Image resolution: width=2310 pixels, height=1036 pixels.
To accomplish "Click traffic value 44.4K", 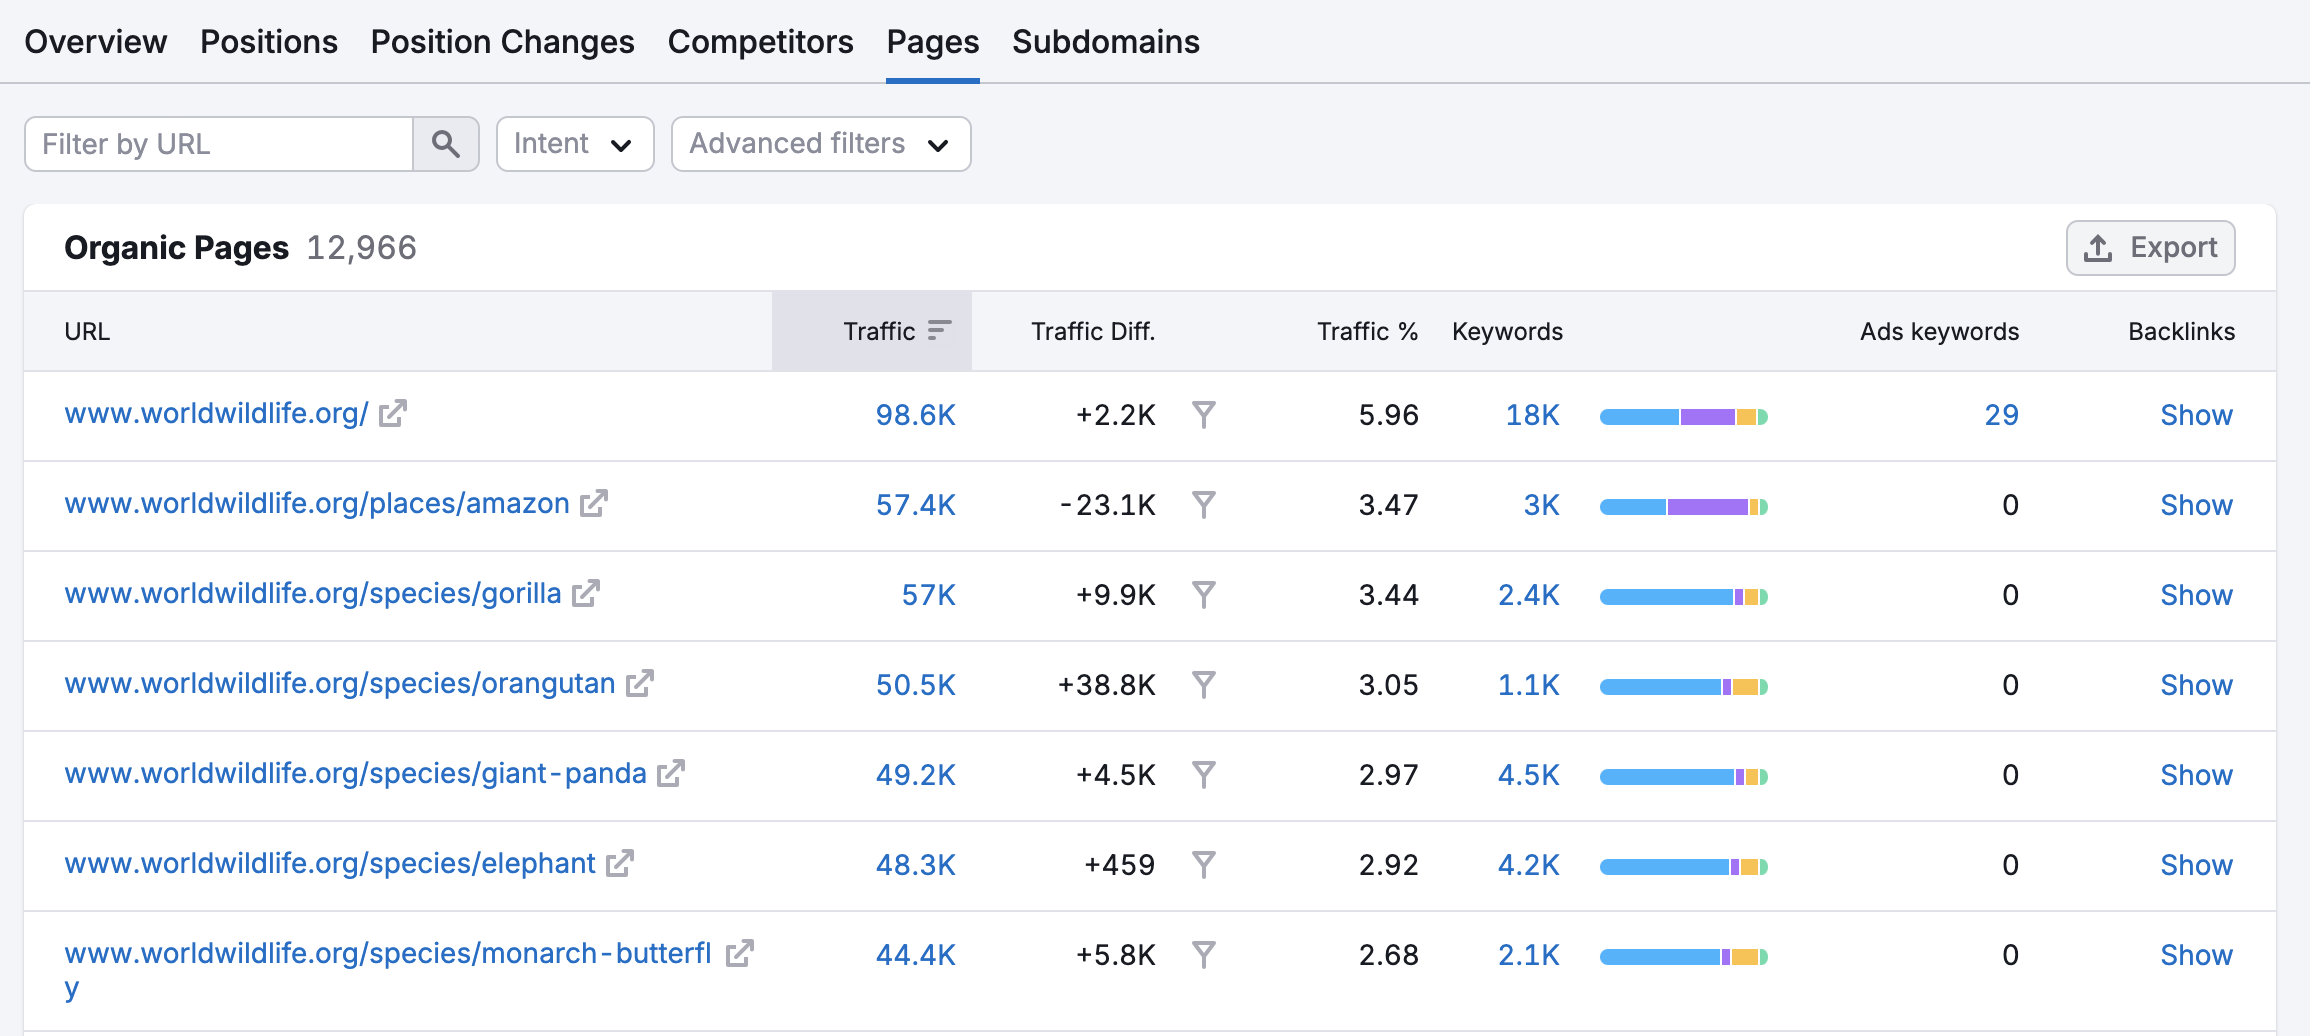I will (916, 955).
